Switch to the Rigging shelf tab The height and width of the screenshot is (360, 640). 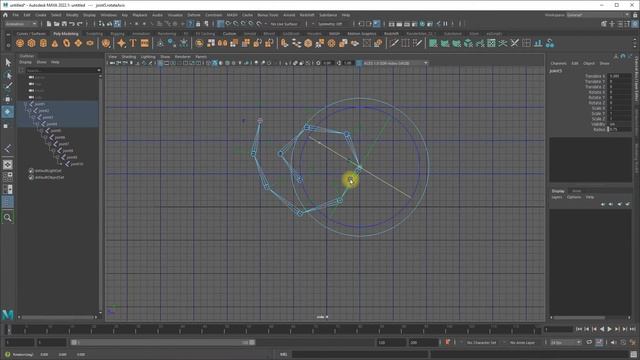click(x=117, y=34)
